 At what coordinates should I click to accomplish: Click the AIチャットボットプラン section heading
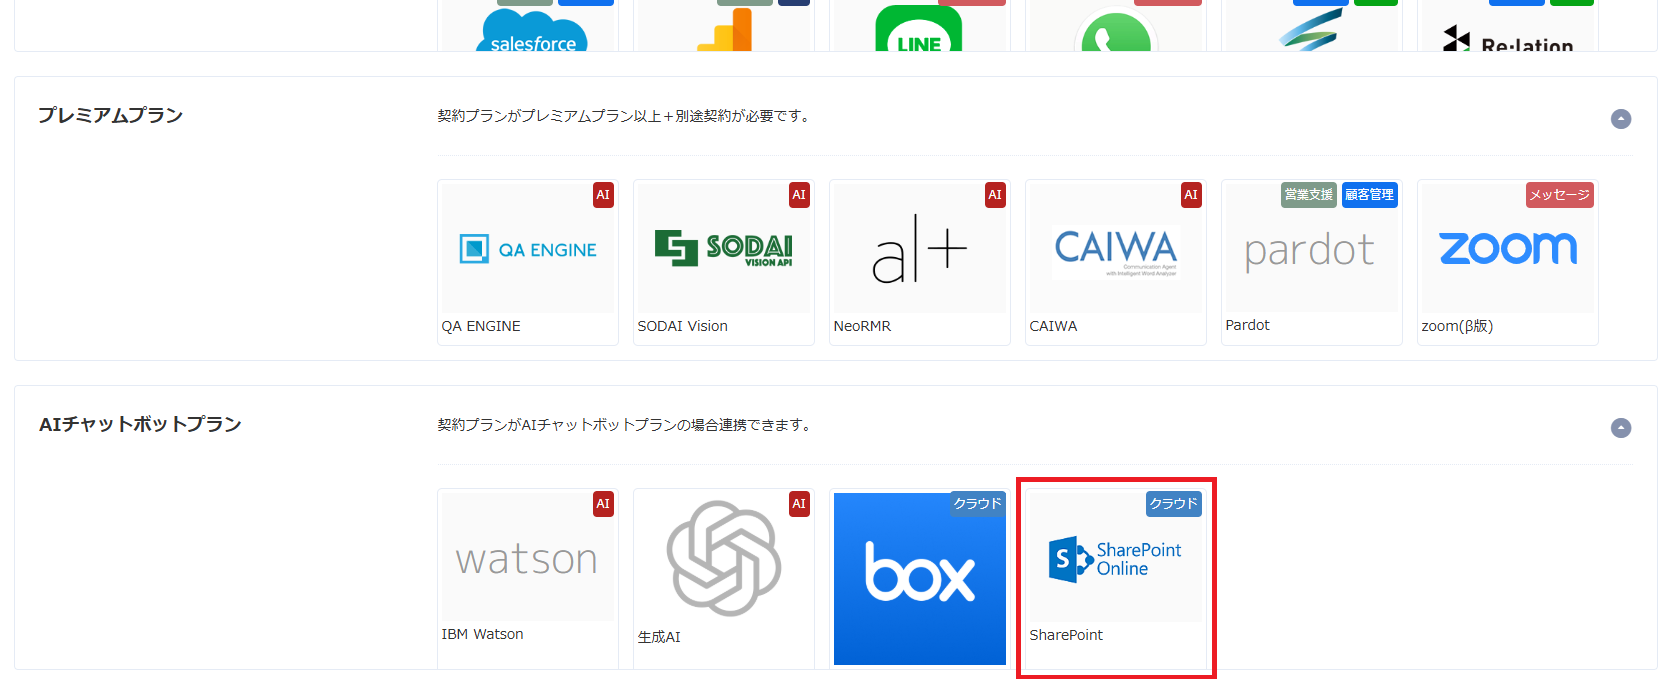[x=140, y=424]
